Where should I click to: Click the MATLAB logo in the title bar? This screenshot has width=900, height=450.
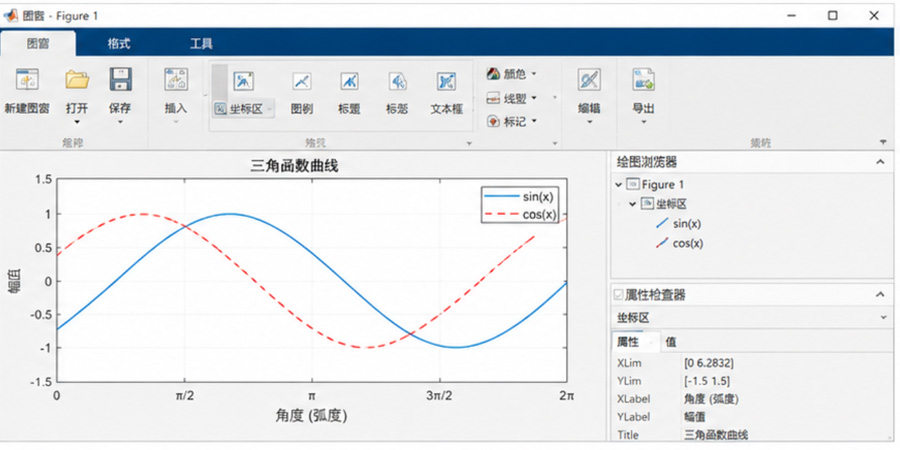[x=10, y=15]
